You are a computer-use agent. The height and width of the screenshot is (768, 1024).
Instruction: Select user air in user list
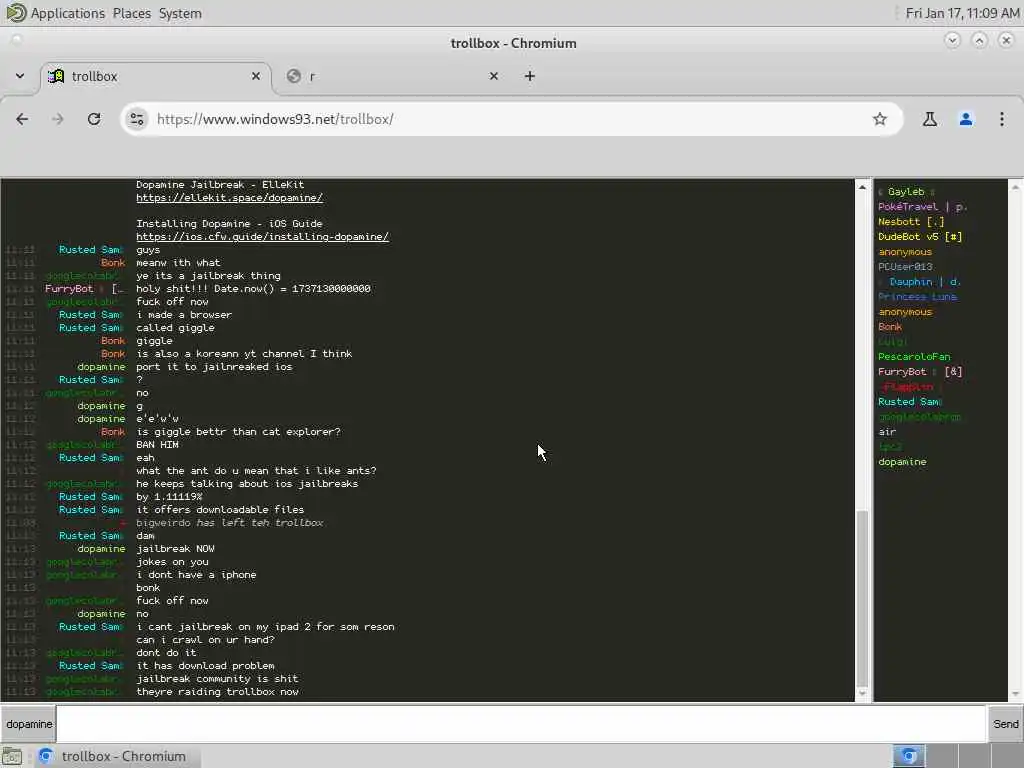coord(887,432)
